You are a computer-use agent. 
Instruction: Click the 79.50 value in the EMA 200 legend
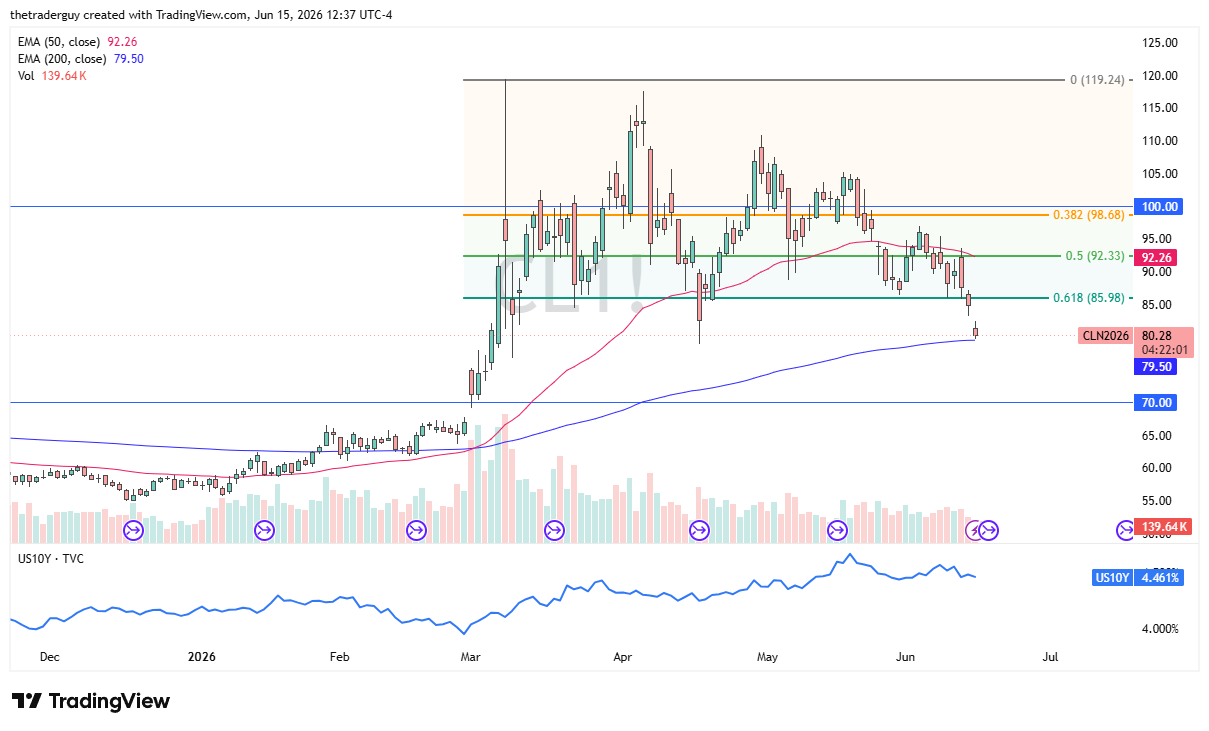pos(129,59)
